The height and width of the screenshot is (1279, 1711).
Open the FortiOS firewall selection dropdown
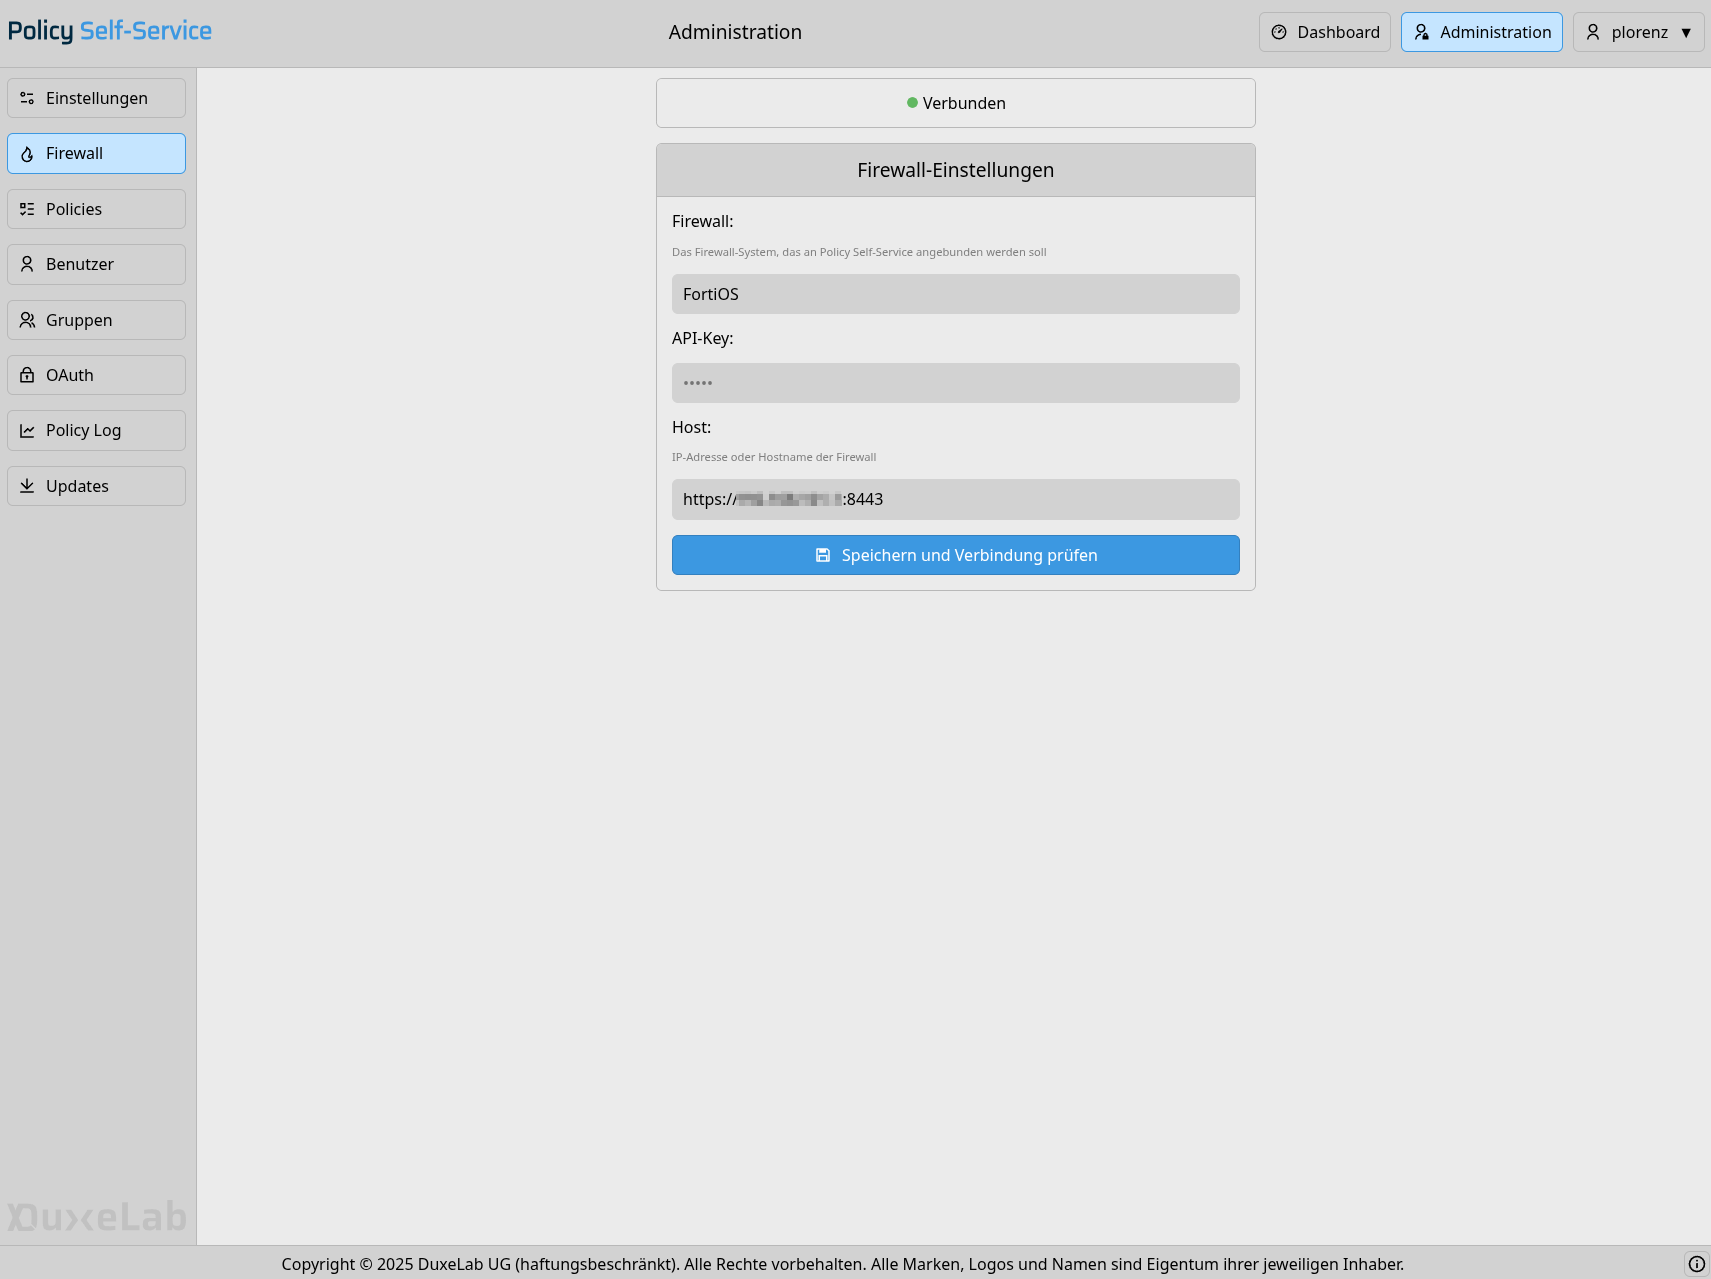(x=955, y=294)
